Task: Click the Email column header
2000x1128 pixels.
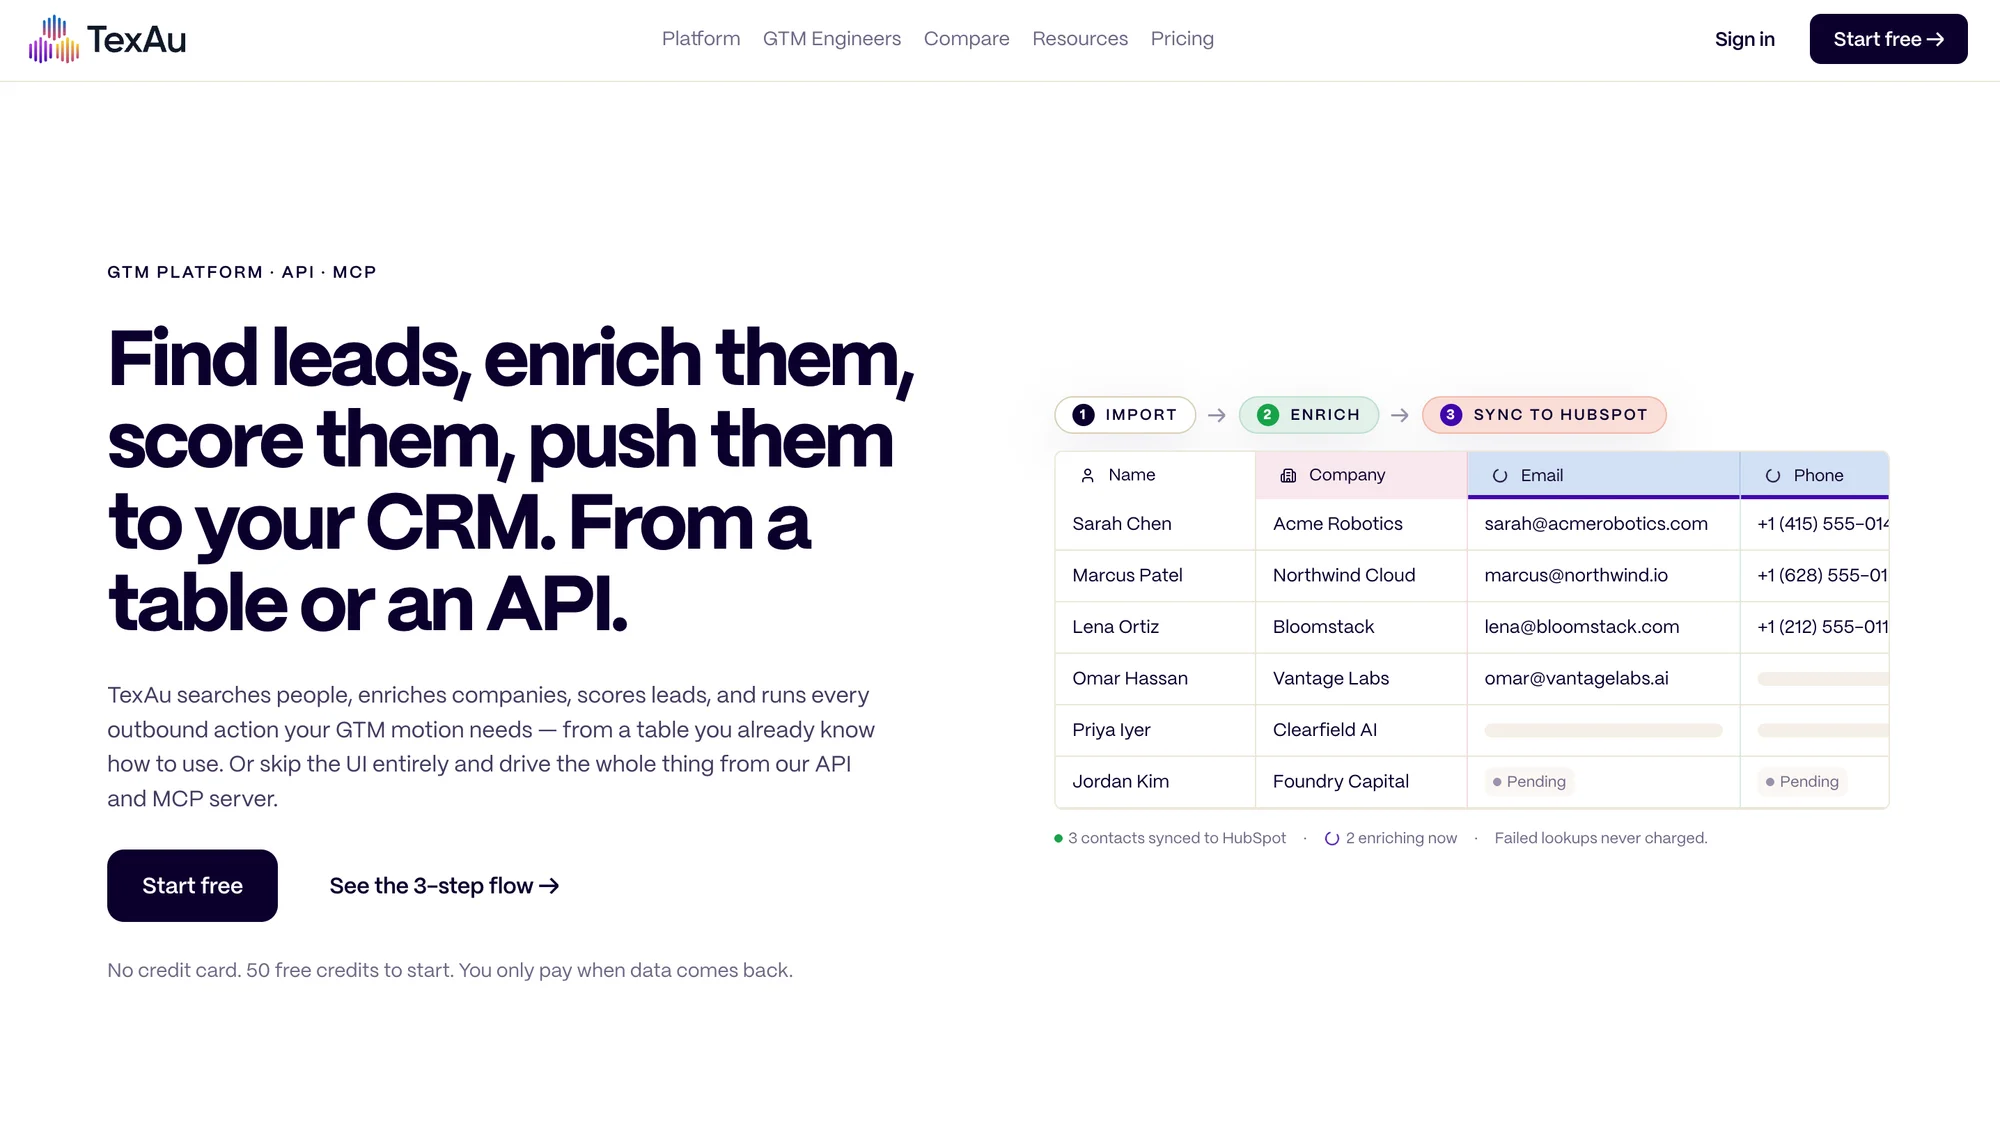Action: point(1604,475)
